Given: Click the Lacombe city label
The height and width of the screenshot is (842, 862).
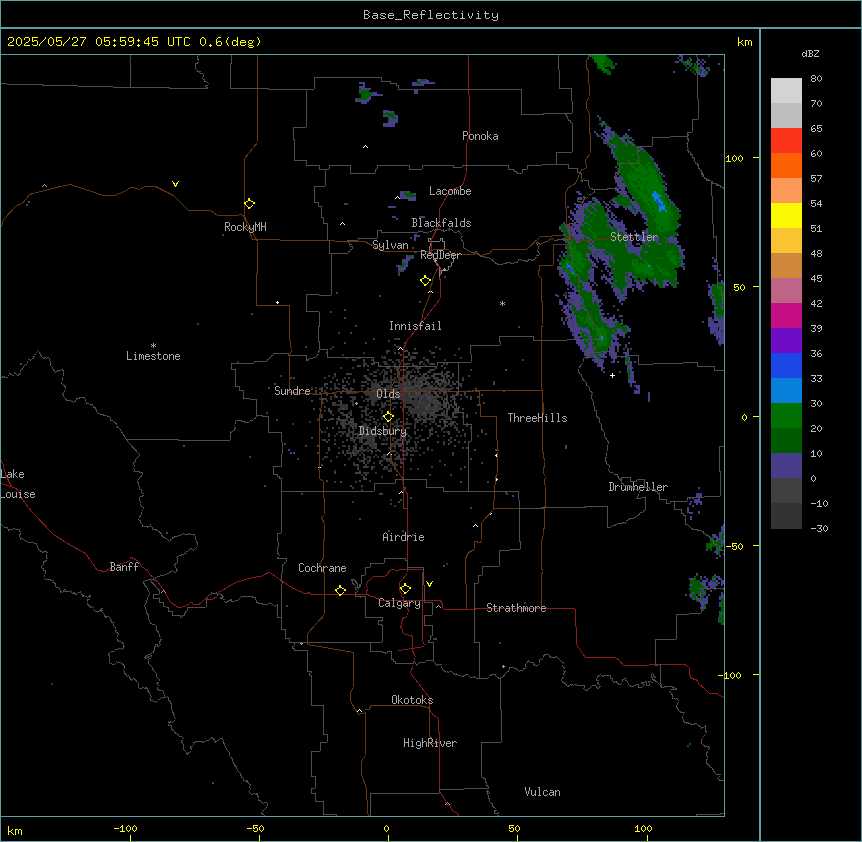Looking at the screenshot, I should [x=450, y=191].
